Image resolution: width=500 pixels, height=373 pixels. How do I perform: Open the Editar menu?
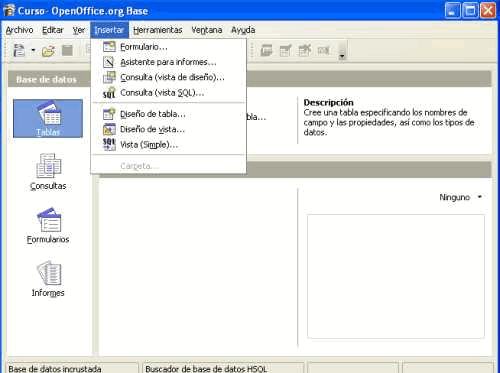coord(53,30)
